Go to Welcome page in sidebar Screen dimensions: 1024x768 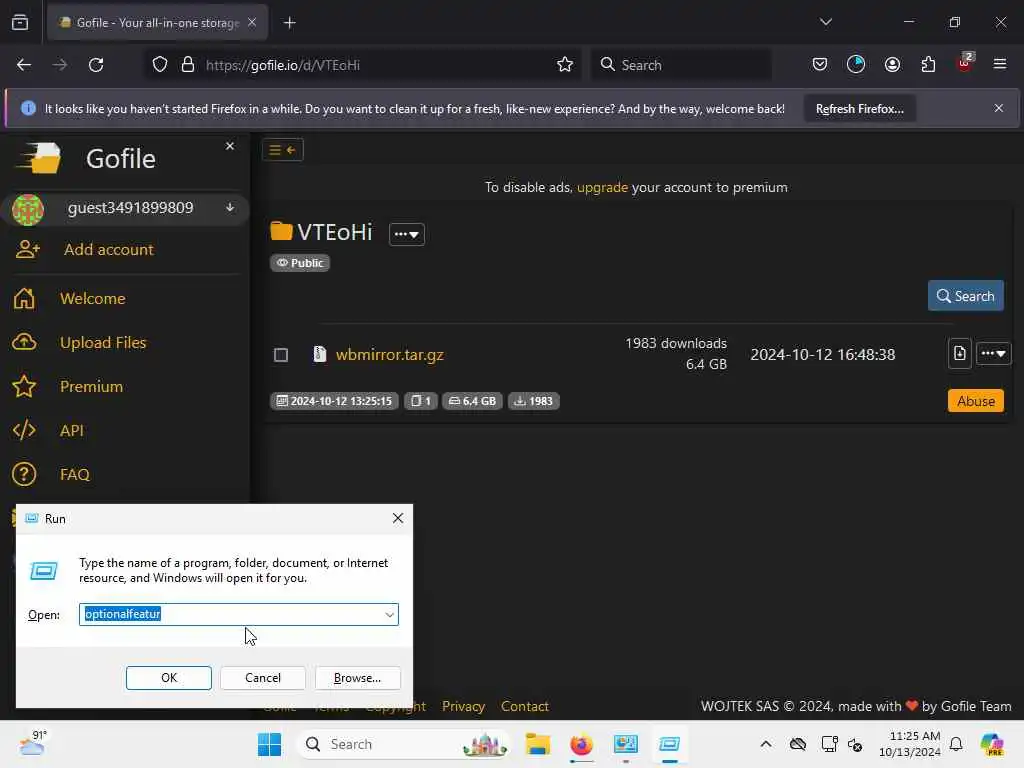pos(93,298)
